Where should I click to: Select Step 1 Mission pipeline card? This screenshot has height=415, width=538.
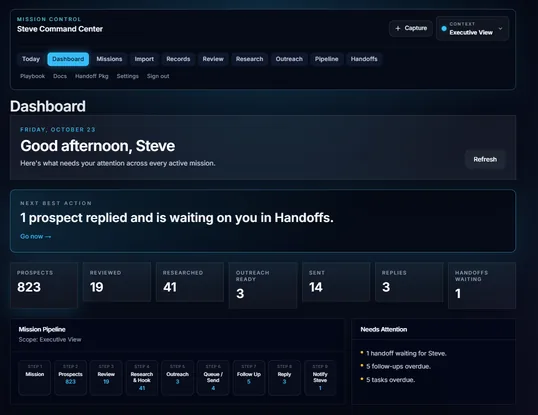35,378
